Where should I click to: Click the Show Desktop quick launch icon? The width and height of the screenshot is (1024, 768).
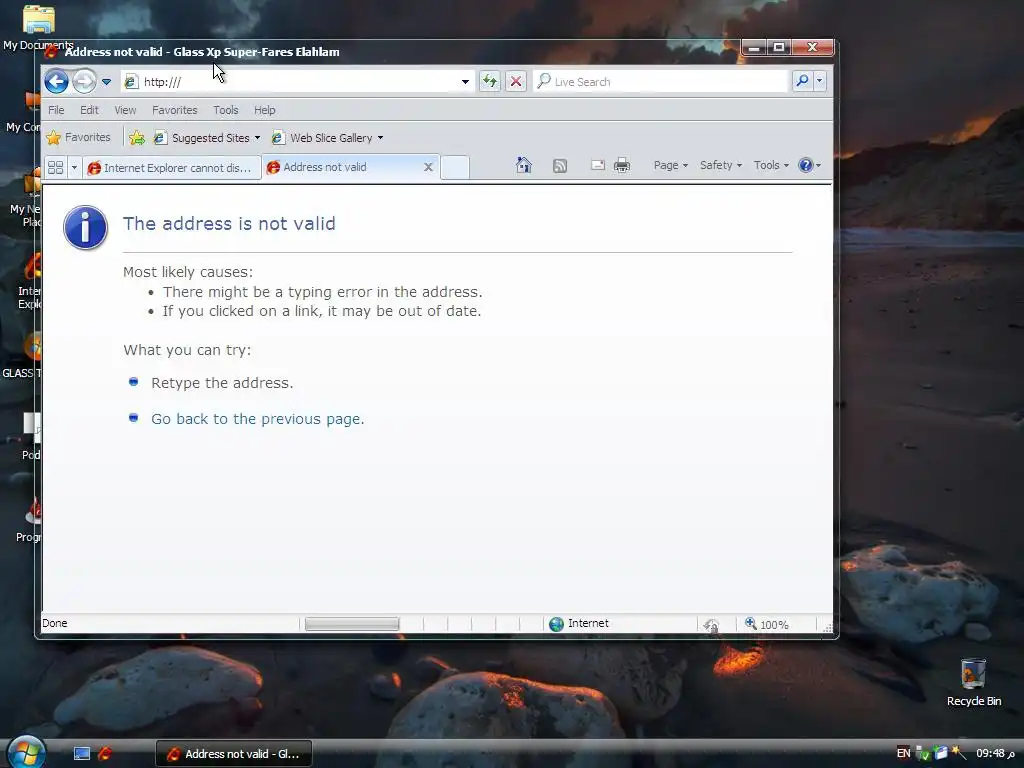(x=82, y=754)
